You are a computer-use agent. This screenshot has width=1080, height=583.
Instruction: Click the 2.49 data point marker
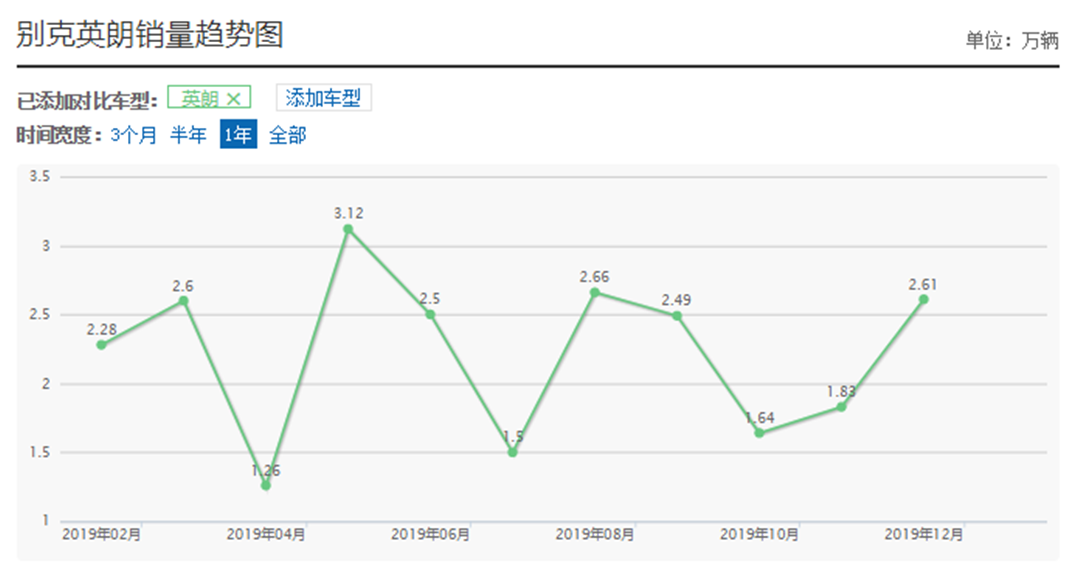[677, 316]
